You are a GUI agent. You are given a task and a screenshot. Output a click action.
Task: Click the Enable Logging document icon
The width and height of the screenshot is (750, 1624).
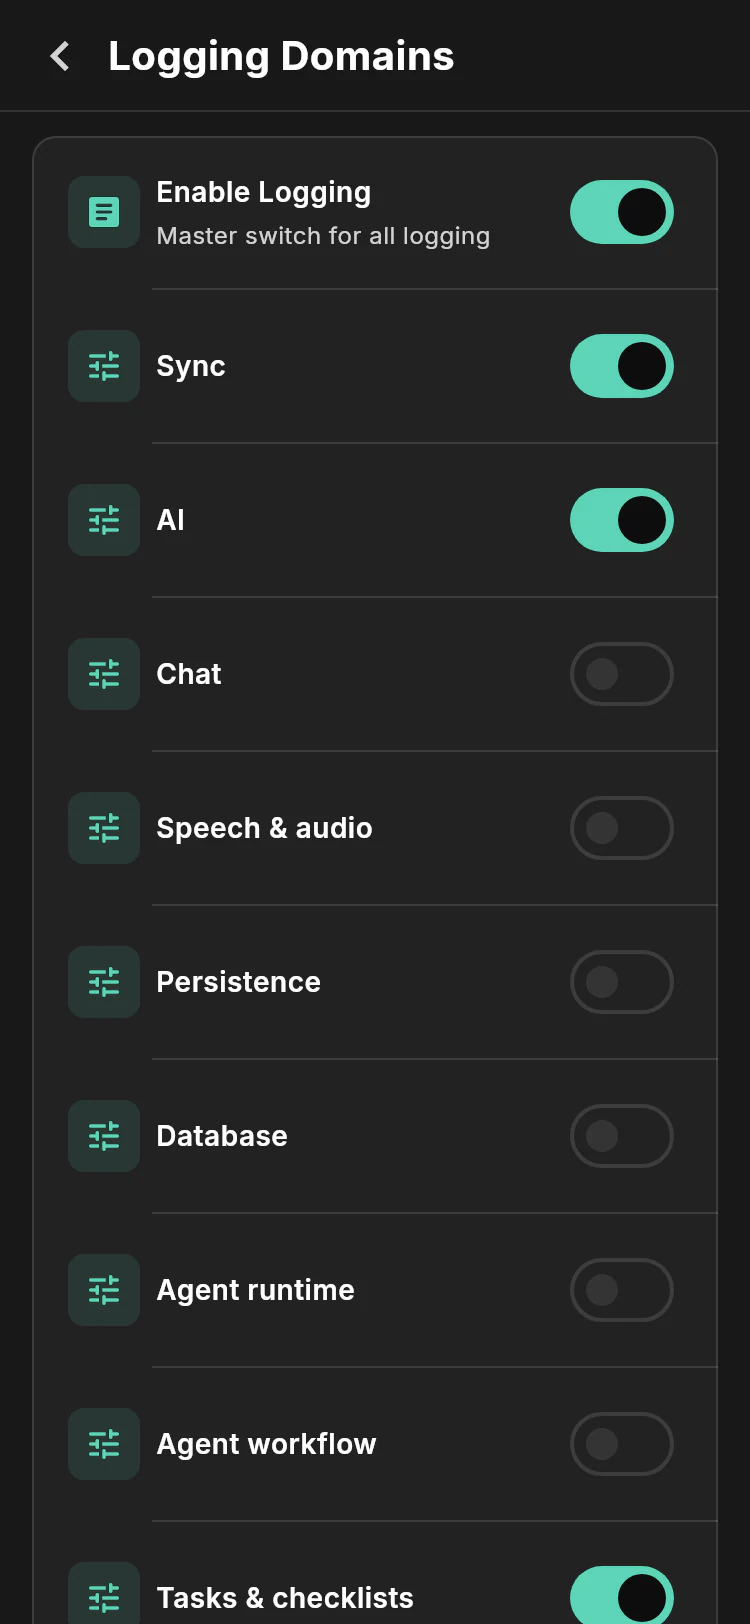[104, 212]
